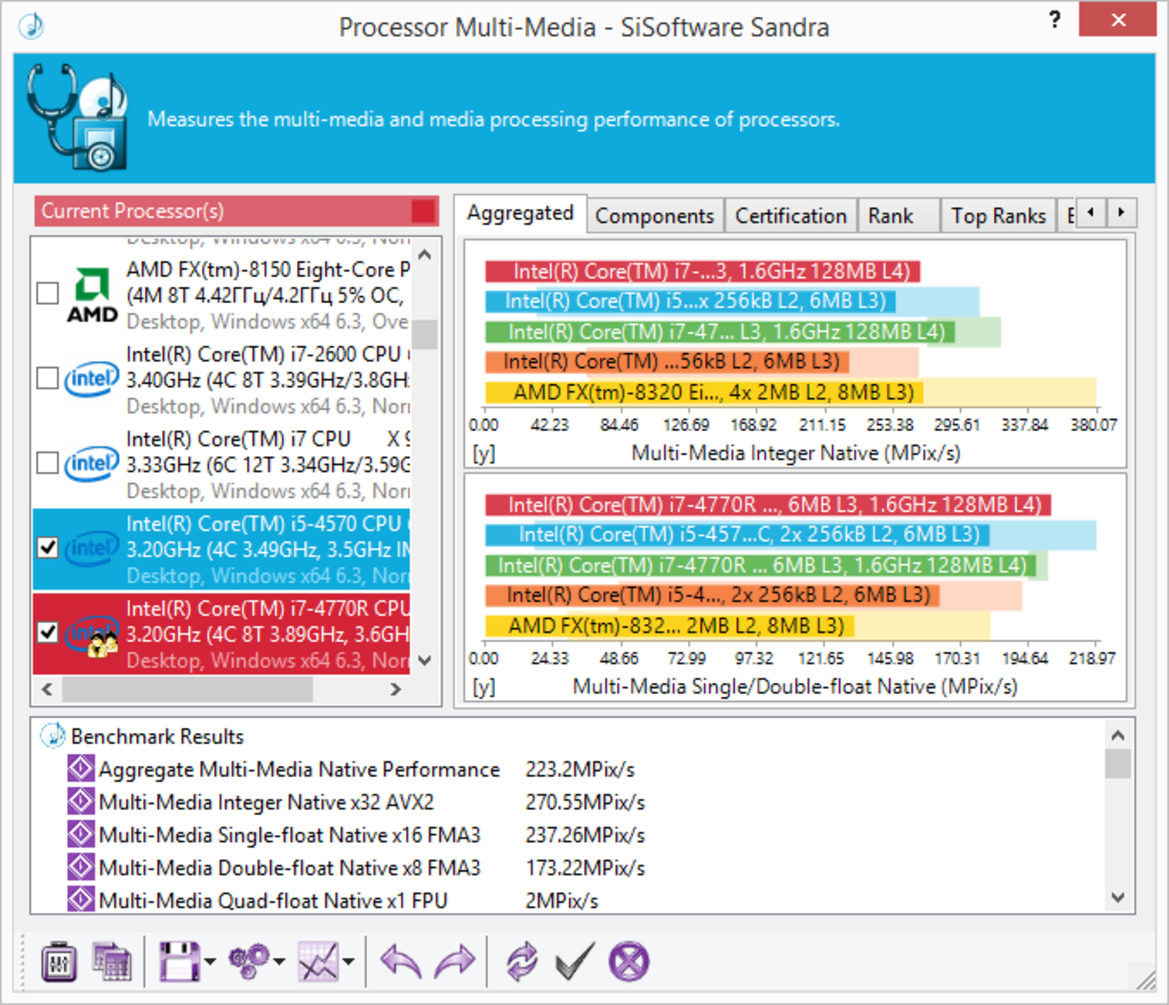Click the [y] axis toggle of Single/Double-float chart
This screenshot has width=1169, height=1005.
484,687
